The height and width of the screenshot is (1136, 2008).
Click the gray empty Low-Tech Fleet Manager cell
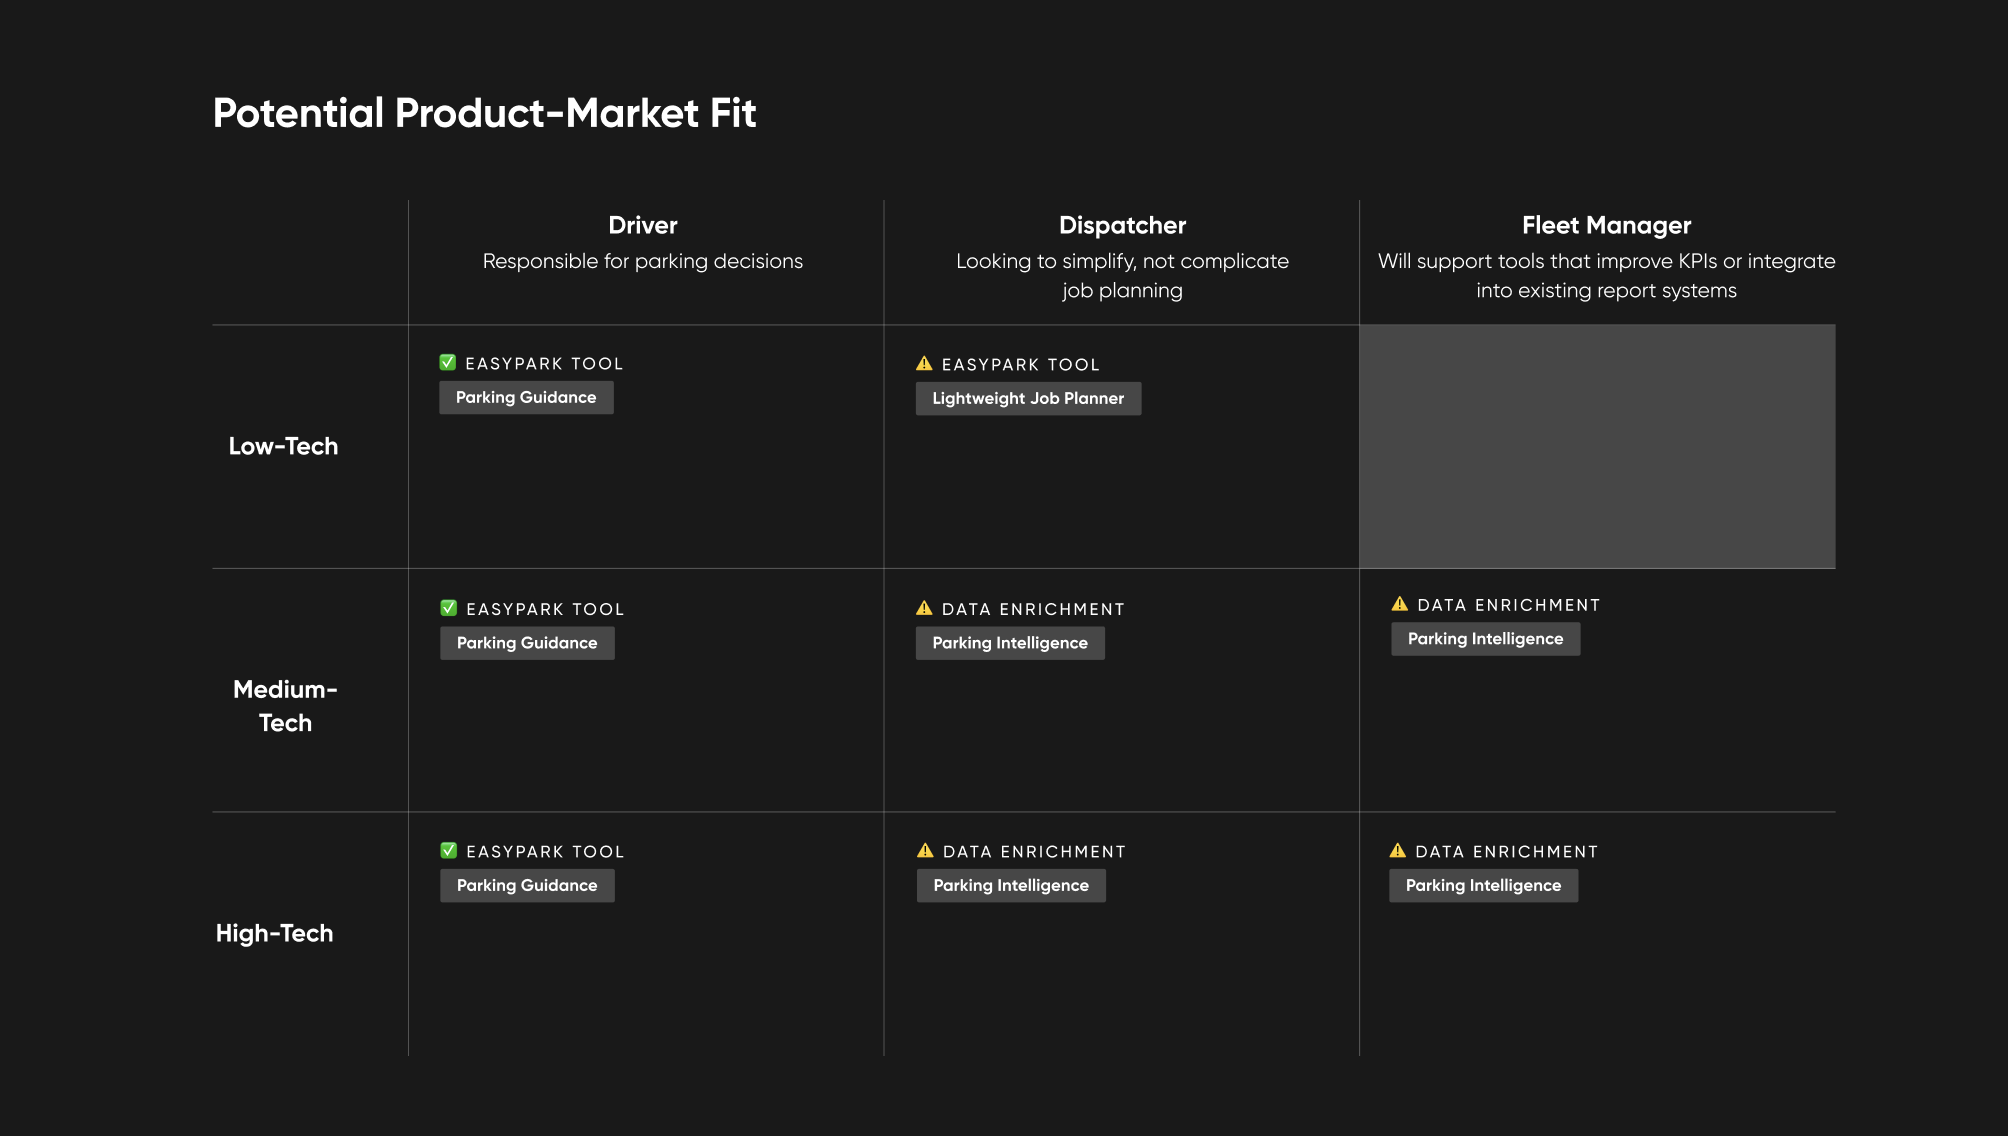coord(1597,446)
